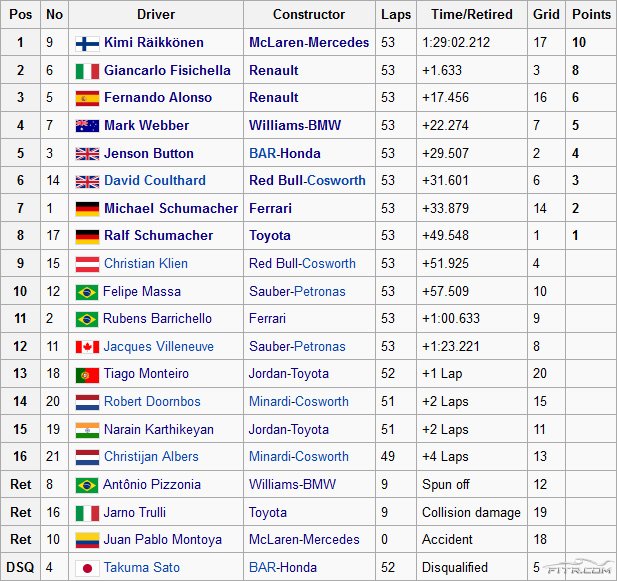617x581 pixels.
Task: Click the Indian flag beside Narain Karthikeyan
Action: [87, 430]
